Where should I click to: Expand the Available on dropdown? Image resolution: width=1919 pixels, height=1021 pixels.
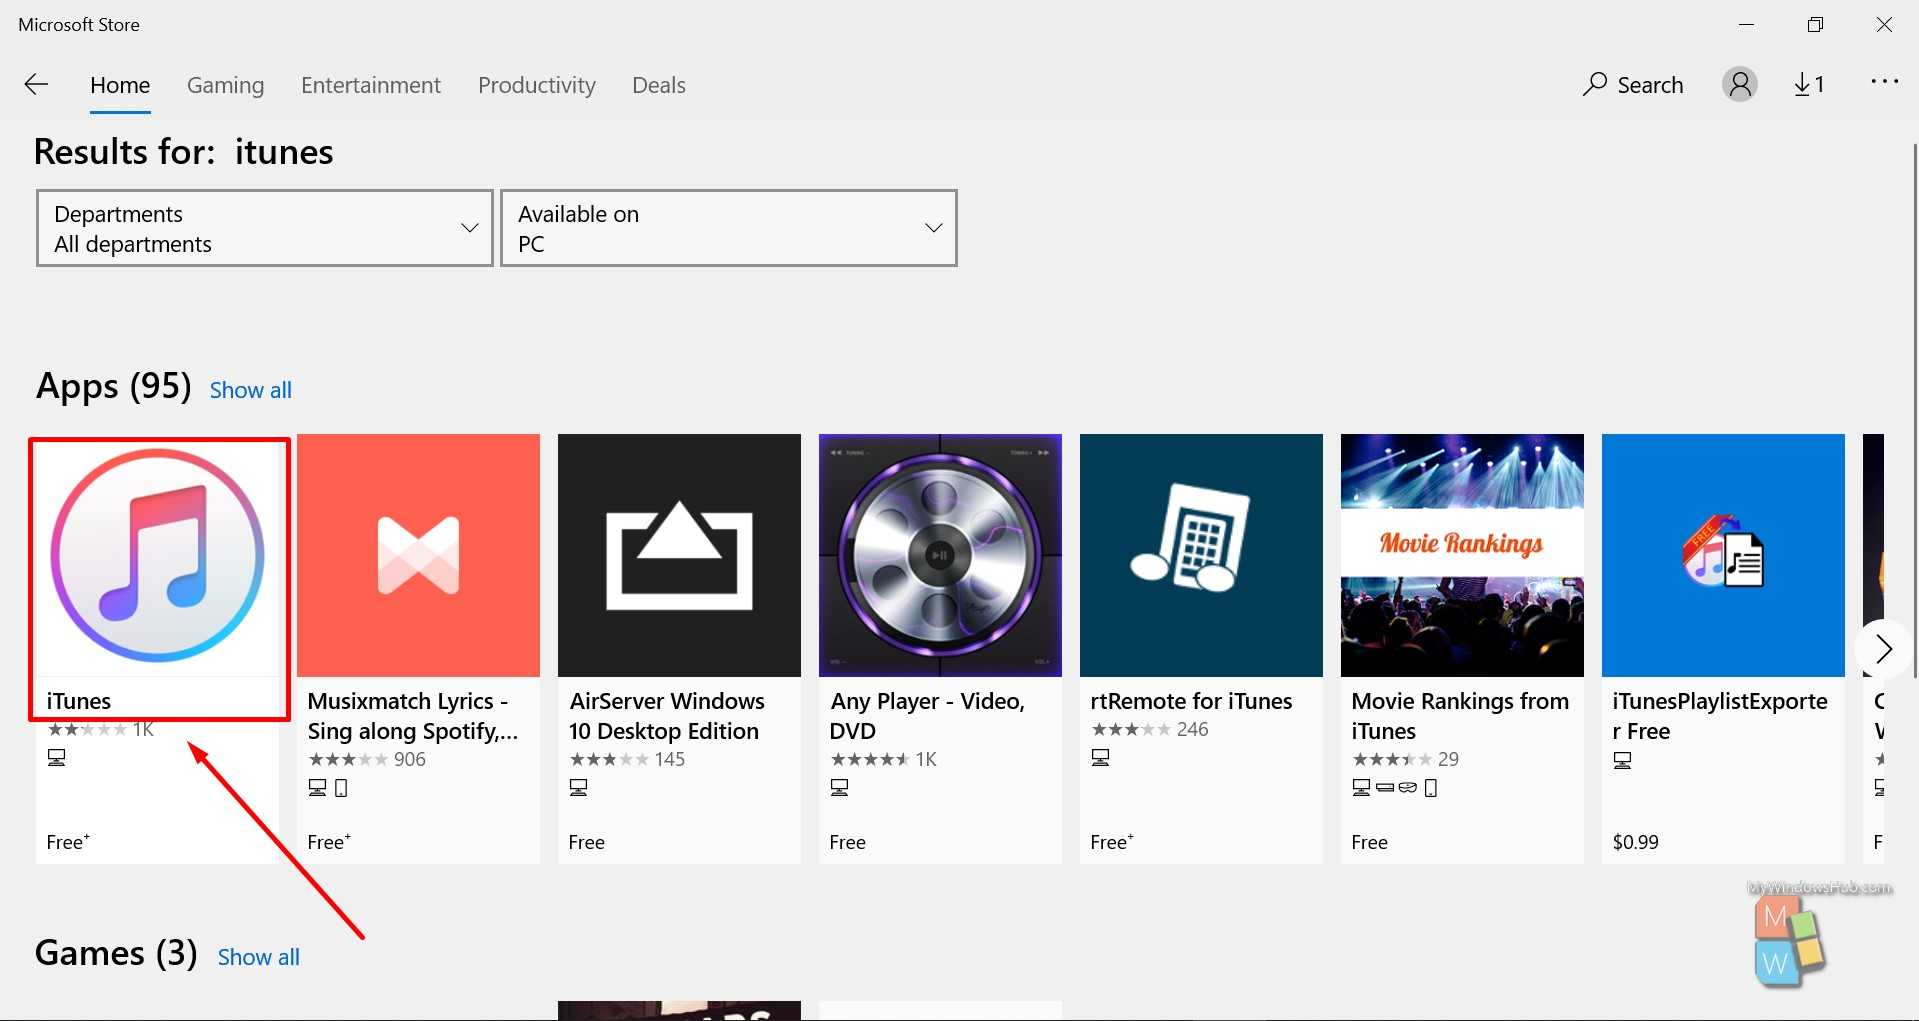pos(728,228)
